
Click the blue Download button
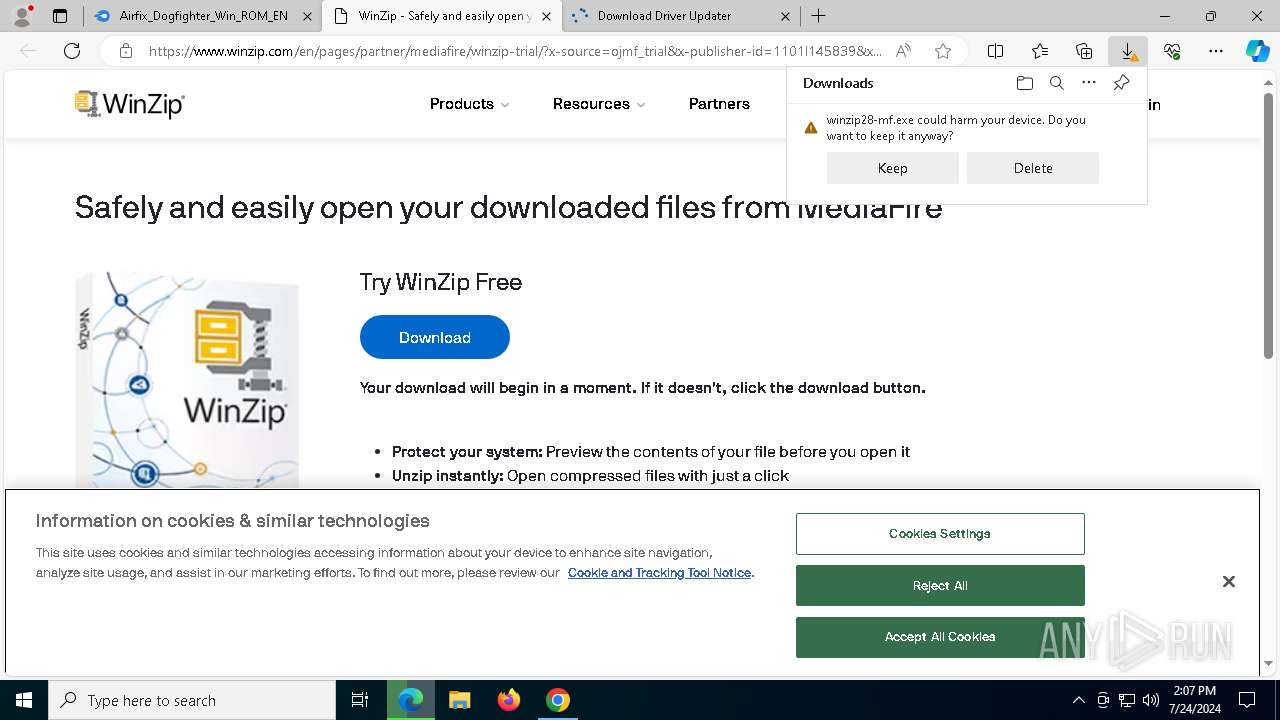(435, 337)
